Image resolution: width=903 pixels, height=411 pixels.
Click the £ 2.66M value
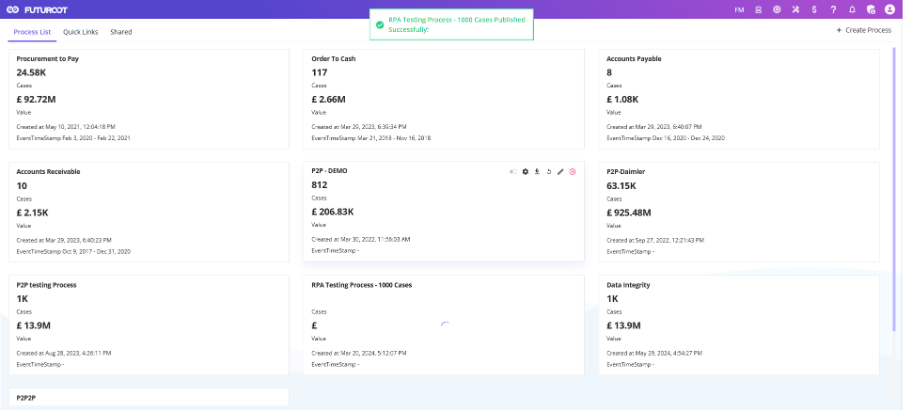pyautogui.click(x=328, y=100)
